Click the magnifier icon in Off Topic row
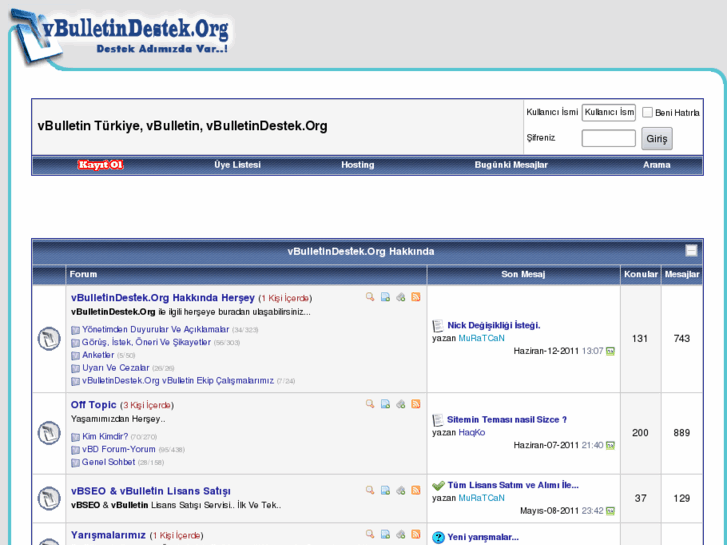This screenshot has height=545, width=727. tap(370, 404)
